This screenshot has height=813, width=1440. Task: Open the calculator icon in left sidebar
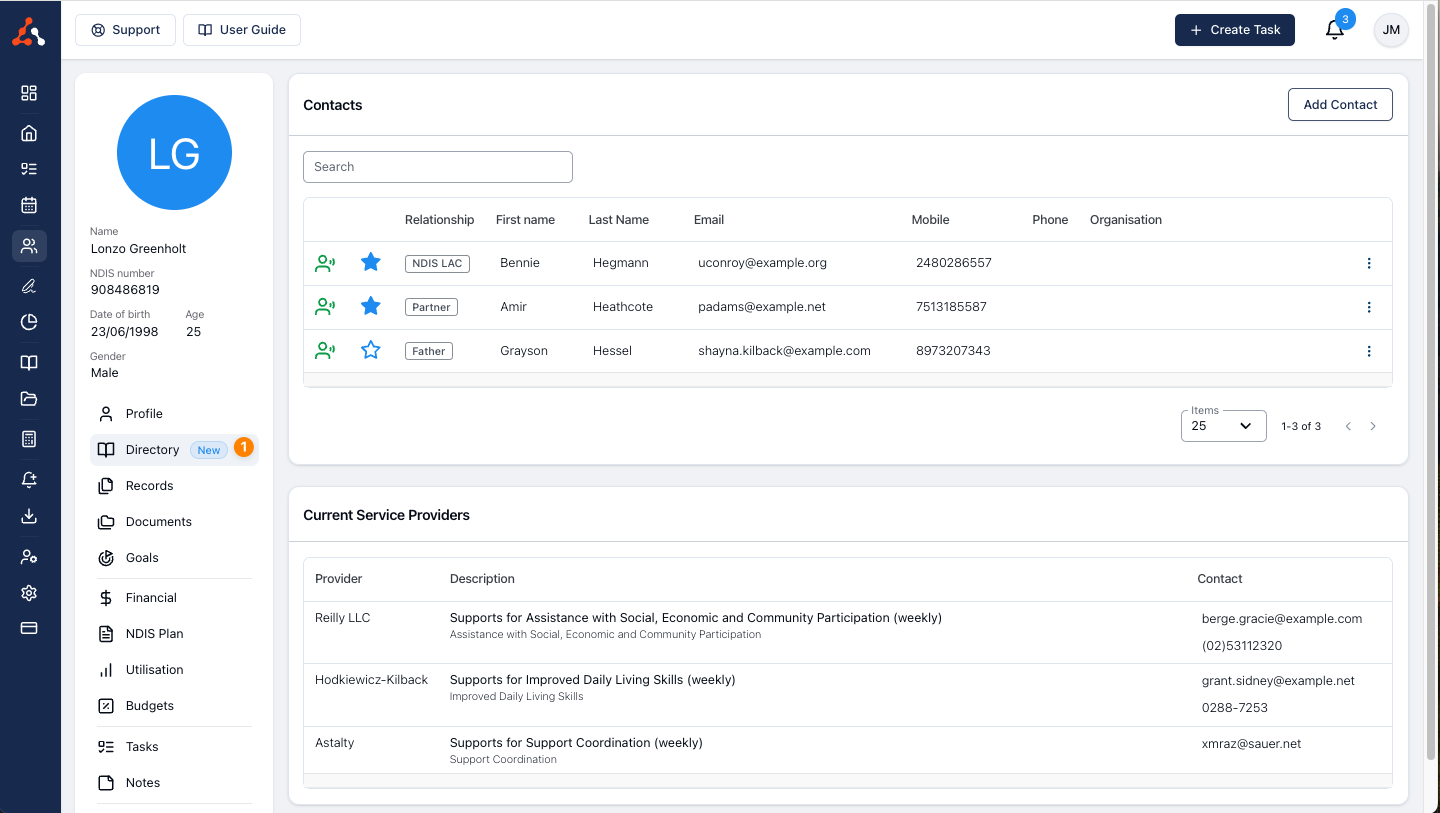pyautogui.click(x=29, y=439)
